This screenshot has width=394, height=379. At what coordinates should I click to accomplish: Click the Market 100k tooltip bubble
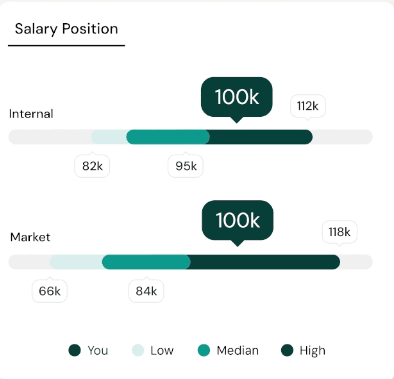point(238,220)
